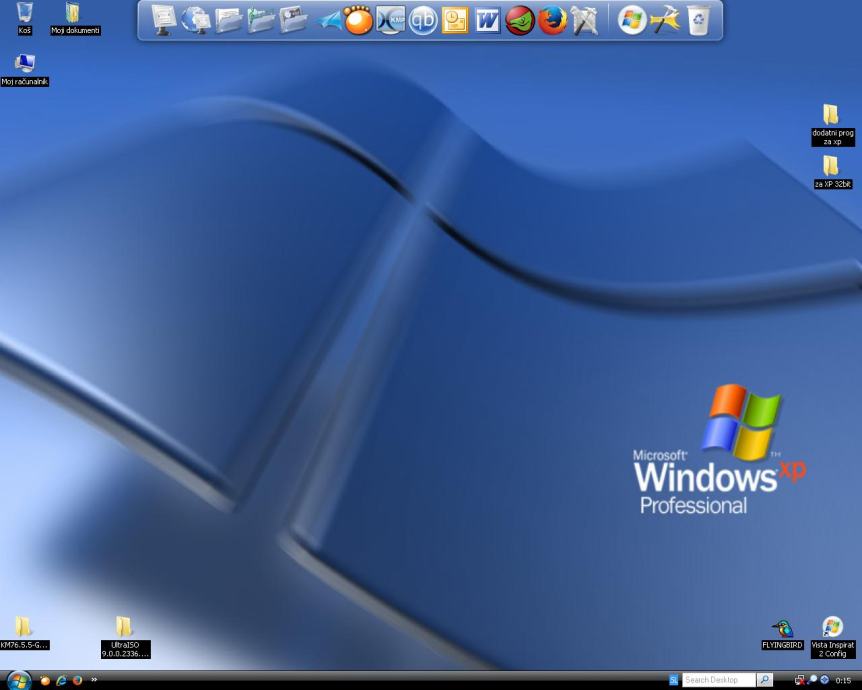The width and height of the screenshot is (862, 690).
Task: Click the globe network icon in the dock
Action: tap(196, 20)
